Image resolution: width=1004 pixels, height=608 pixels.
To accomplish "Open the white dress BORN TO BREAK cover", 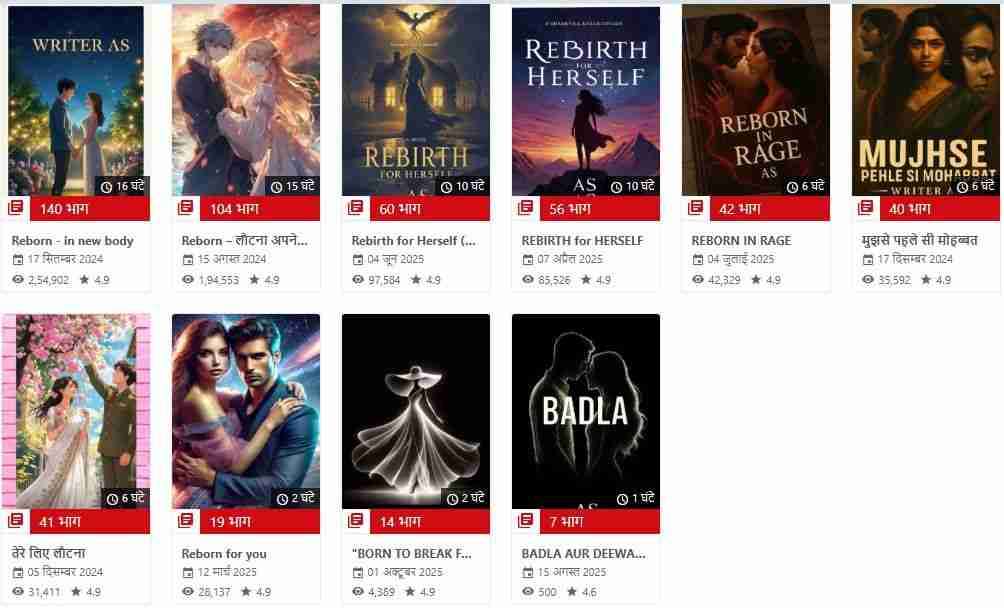I will pos(416,412).
